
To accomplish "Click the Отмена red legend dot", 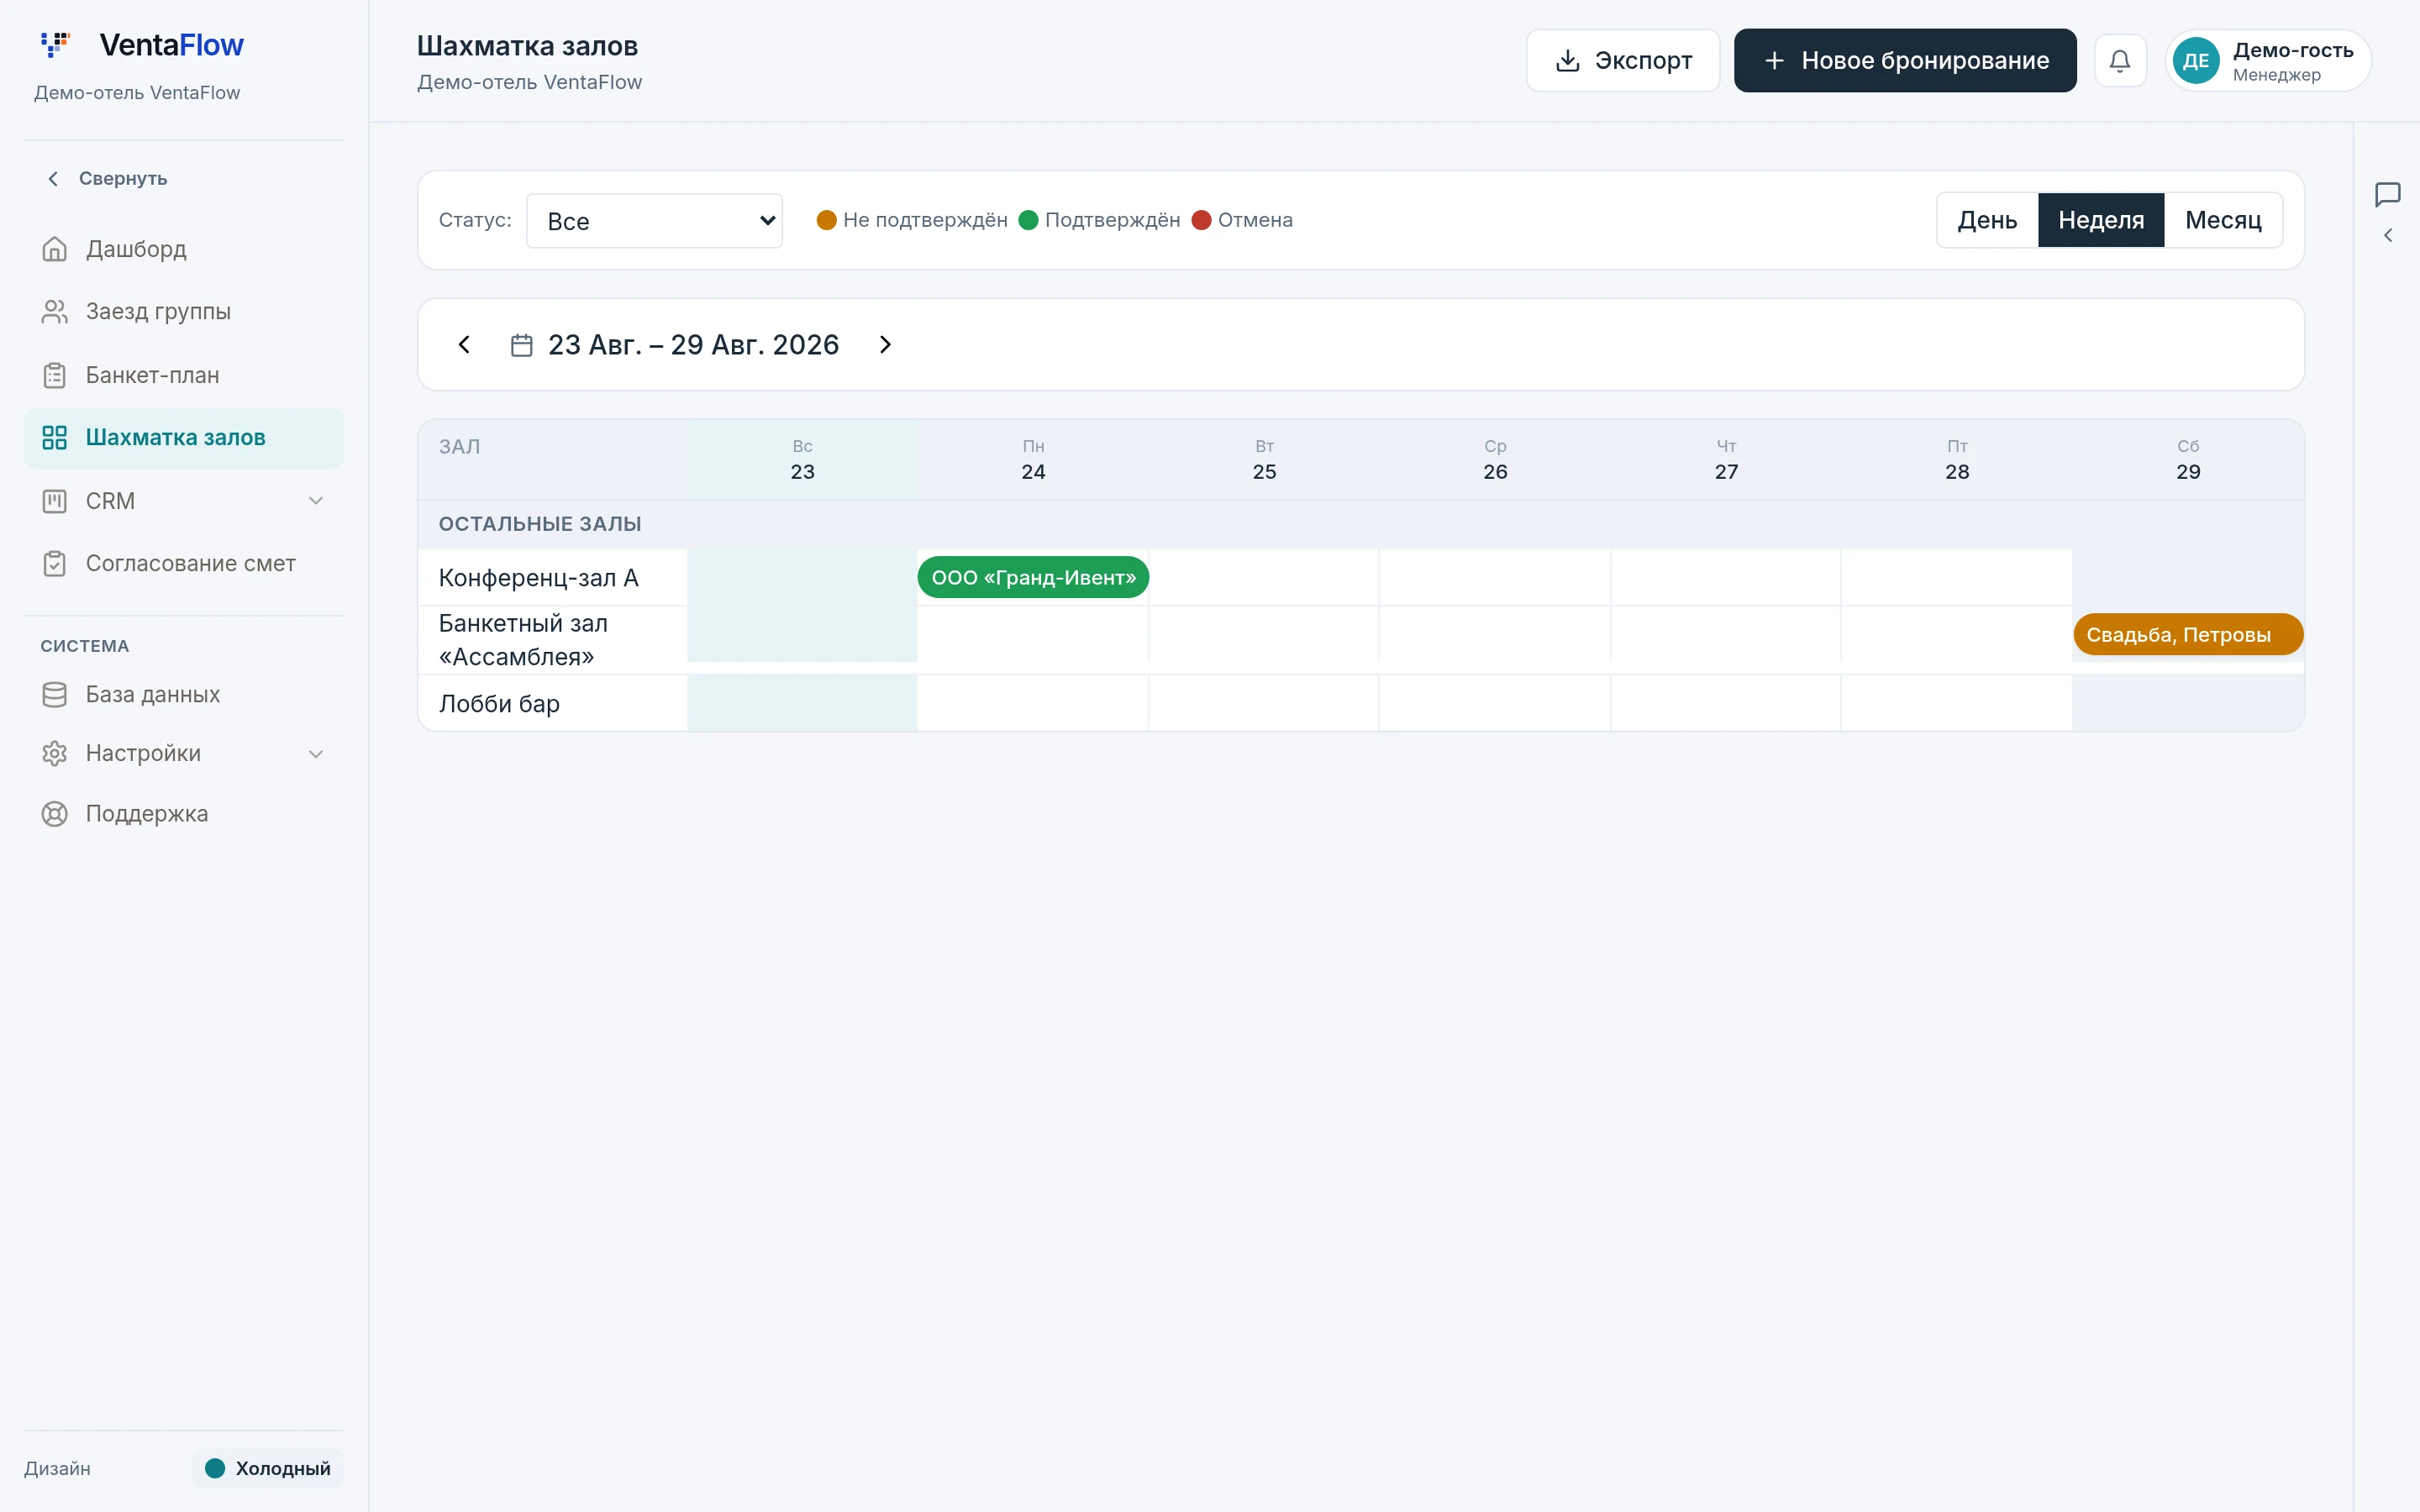I will 1201,220.
